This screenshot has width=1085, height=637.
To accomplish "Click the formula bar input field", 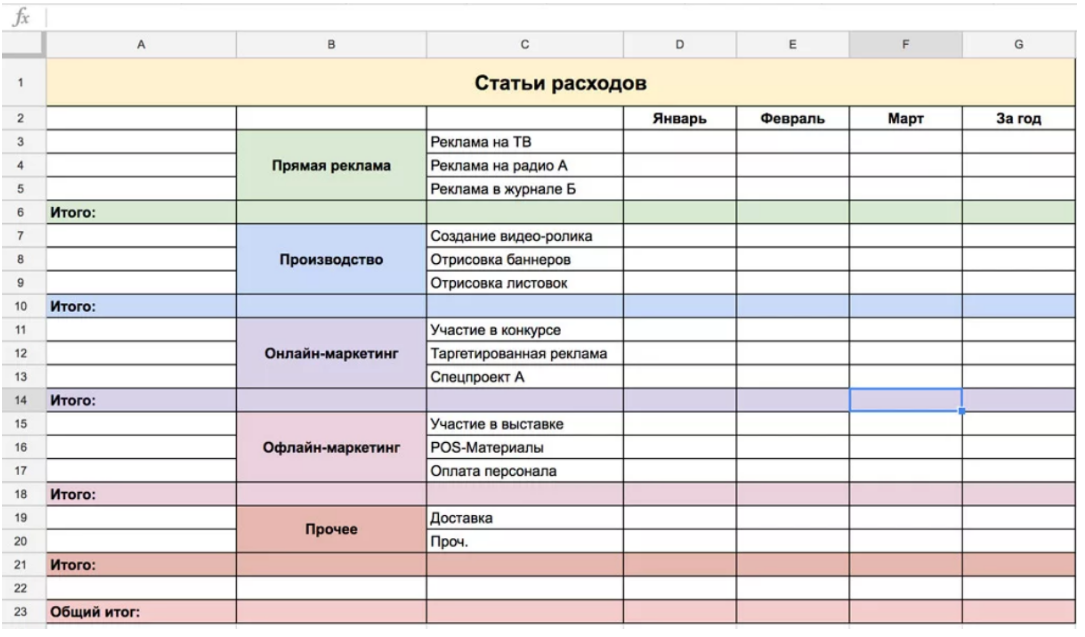I will (x=560, y=17).
